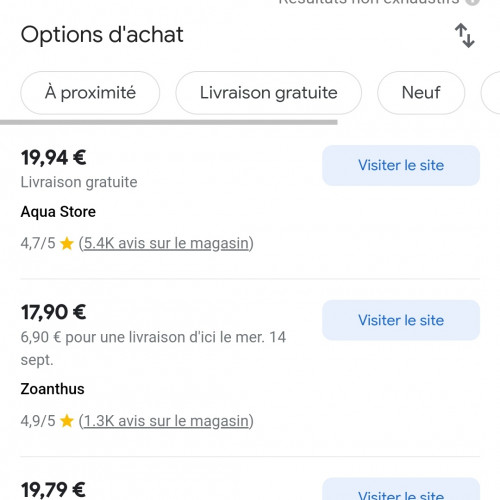
Task: Open 5.4K avis sur le magasin link
Action: tap(166, 243)
